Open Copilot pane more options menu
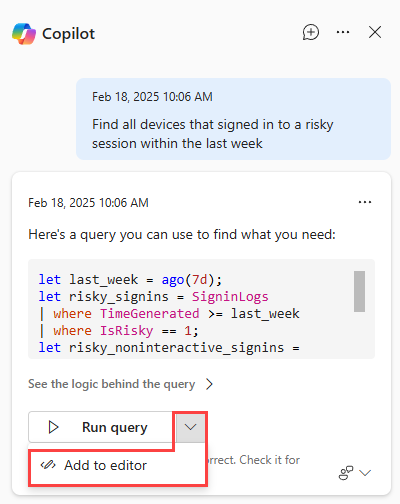The height and width of the screenshot is (504, 400). tap(343, 32)
